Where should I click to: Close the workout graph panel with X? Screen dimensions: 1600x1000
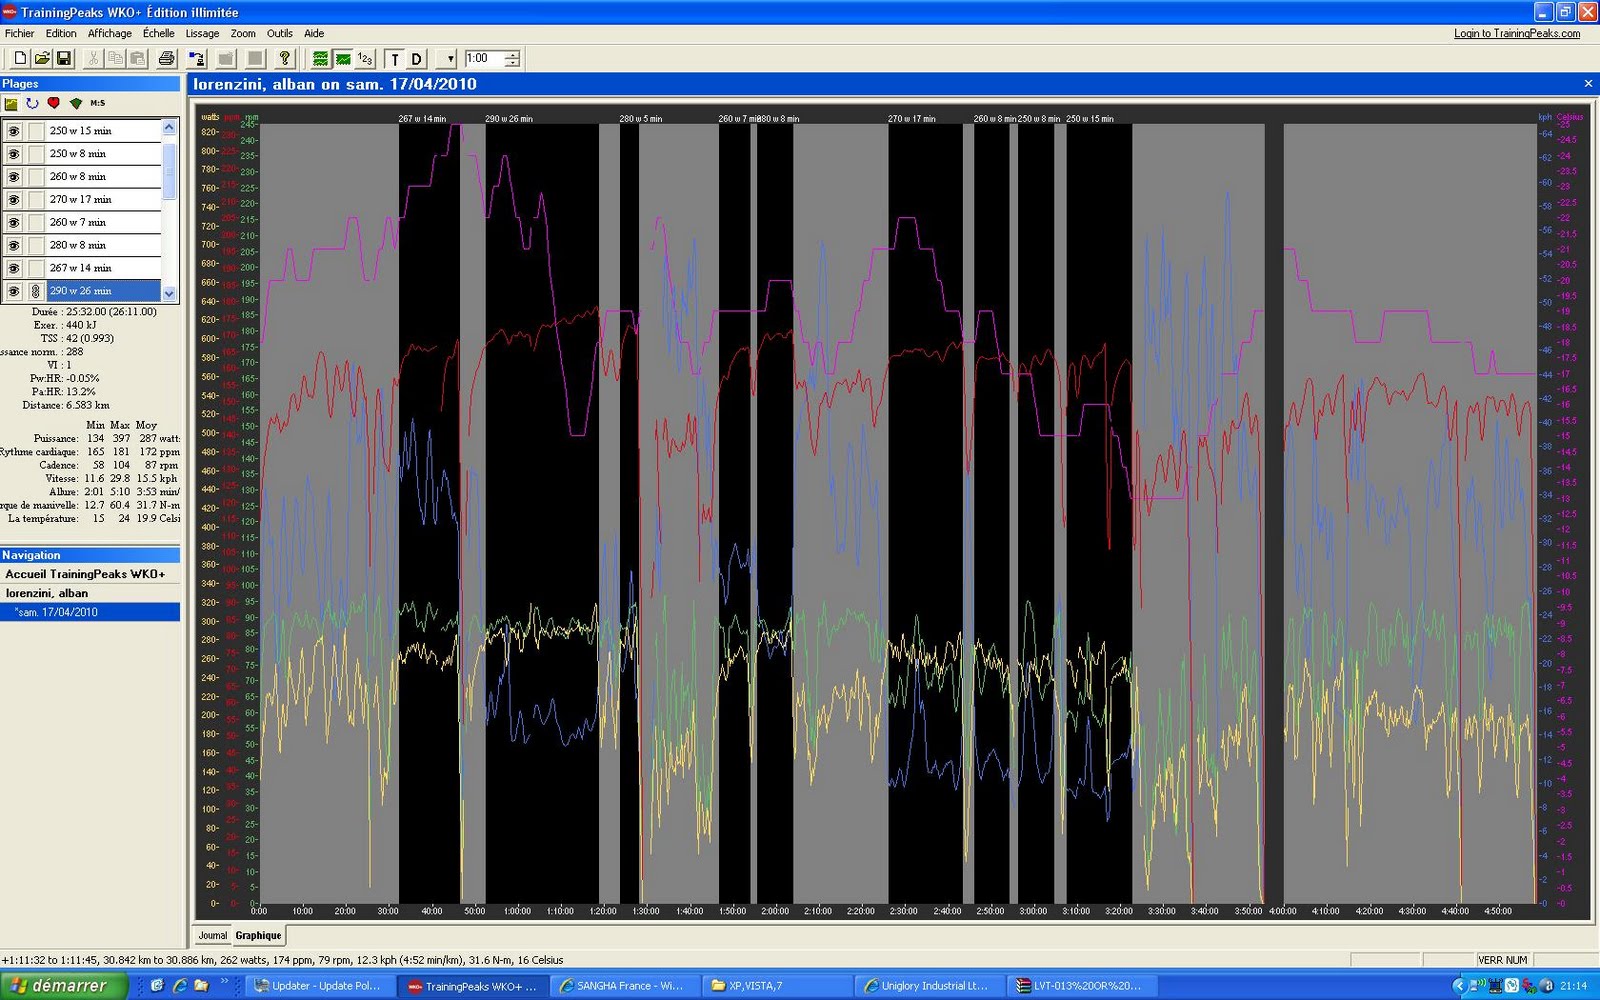(1588, 84)
